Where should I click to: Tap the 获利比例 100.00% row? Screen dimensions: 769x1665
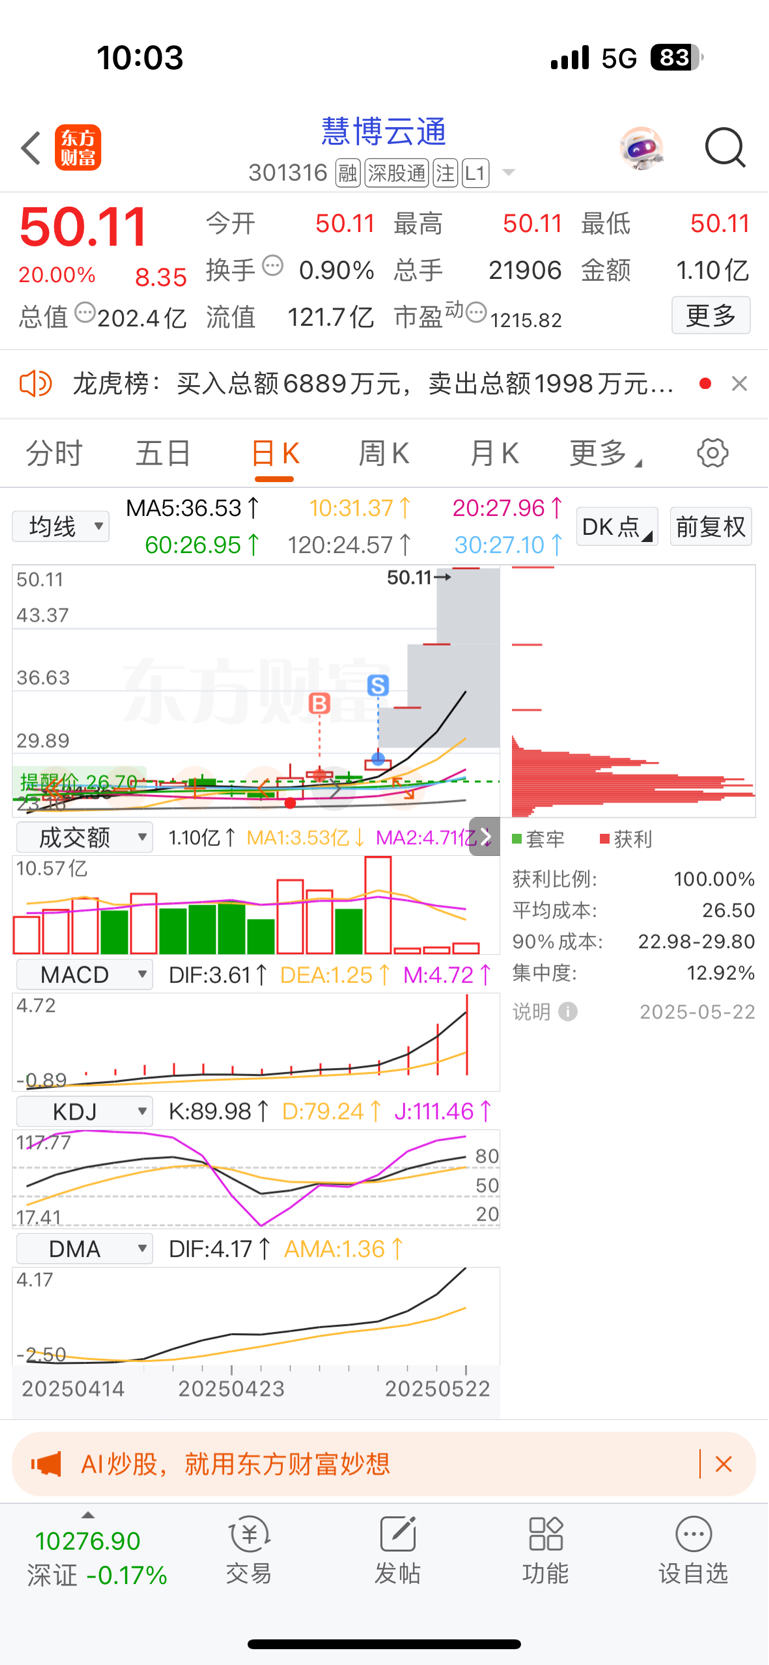[633, 879]
